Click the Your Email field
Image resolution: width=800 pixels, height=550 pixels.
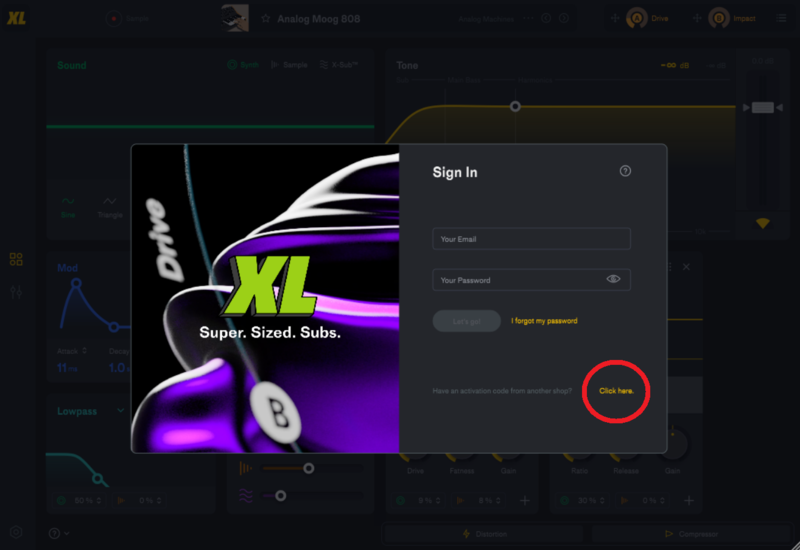coord(531,239)
